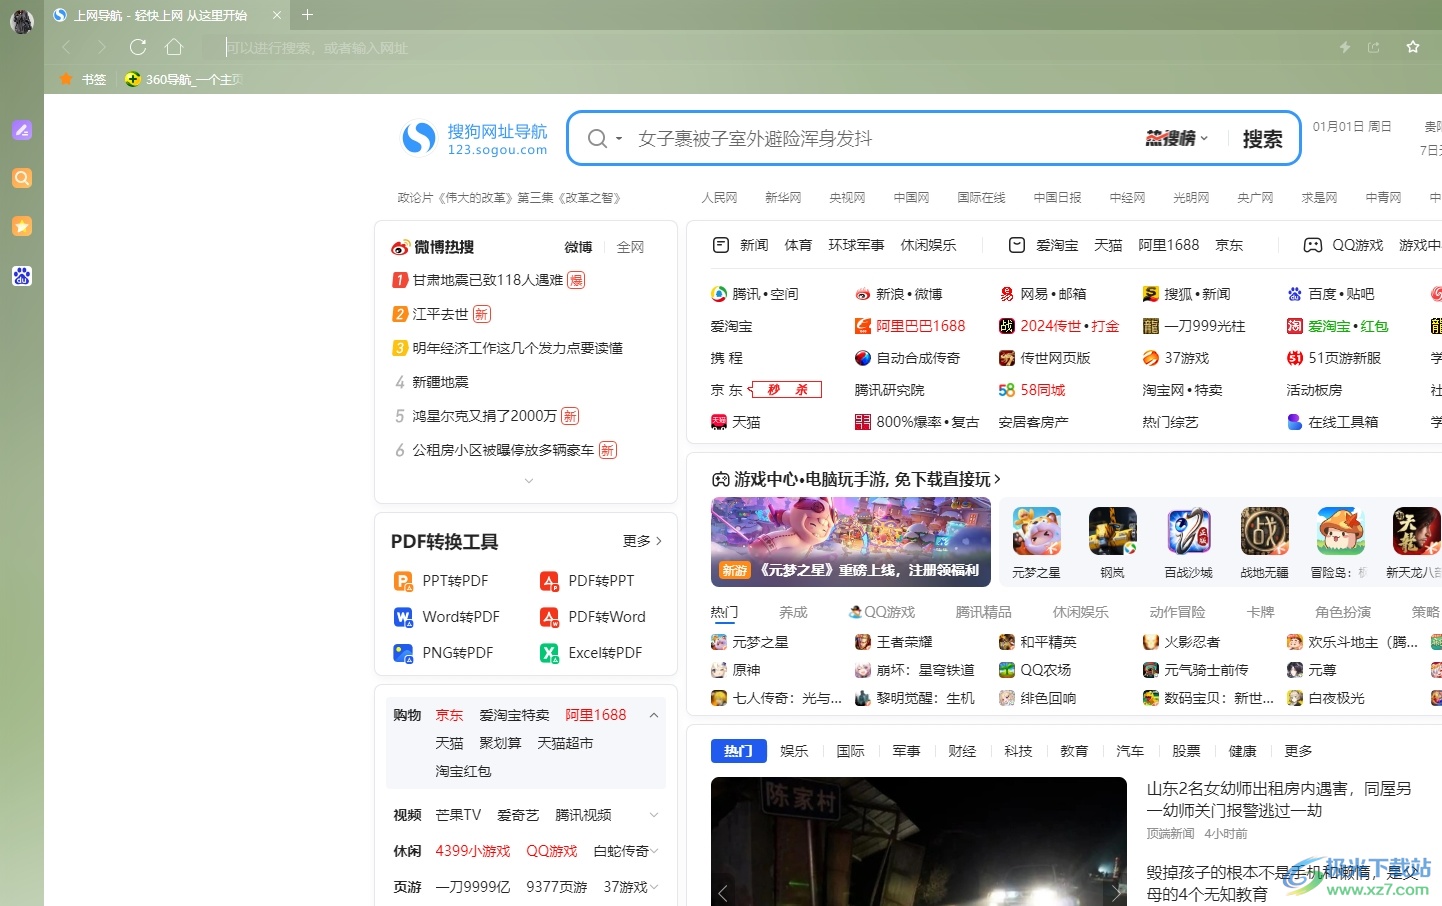Open PPT转PDF tool
1442x906 pixels.
[443, 581]
